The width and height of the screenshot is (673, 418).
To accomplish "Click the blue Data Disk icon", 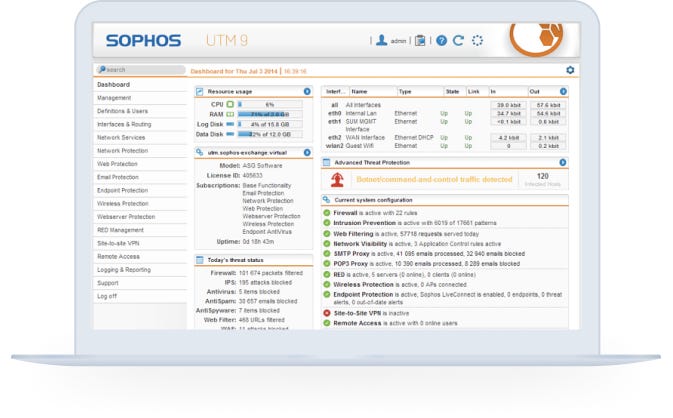I will pos(230,134).
